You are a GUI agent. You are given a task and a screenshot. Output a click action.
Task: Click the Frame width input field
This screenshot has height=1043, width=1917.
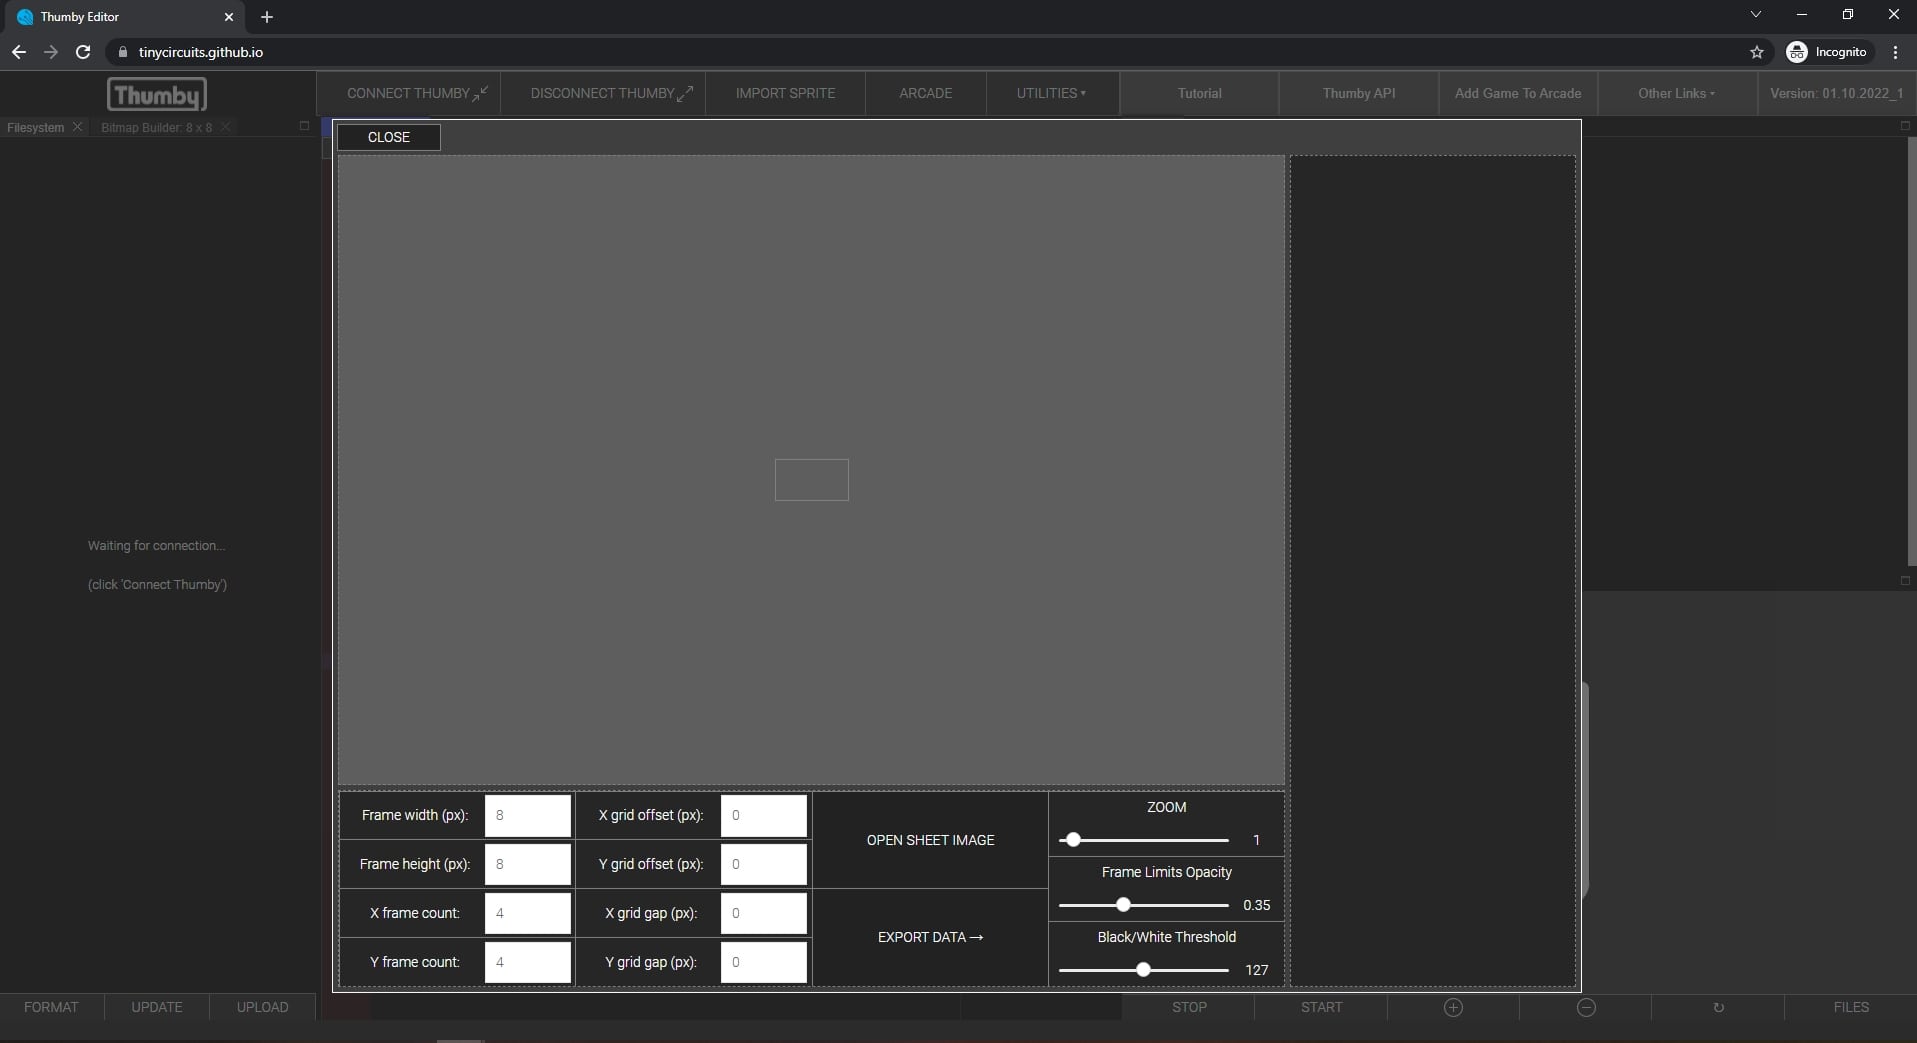[x=527, y=815]
